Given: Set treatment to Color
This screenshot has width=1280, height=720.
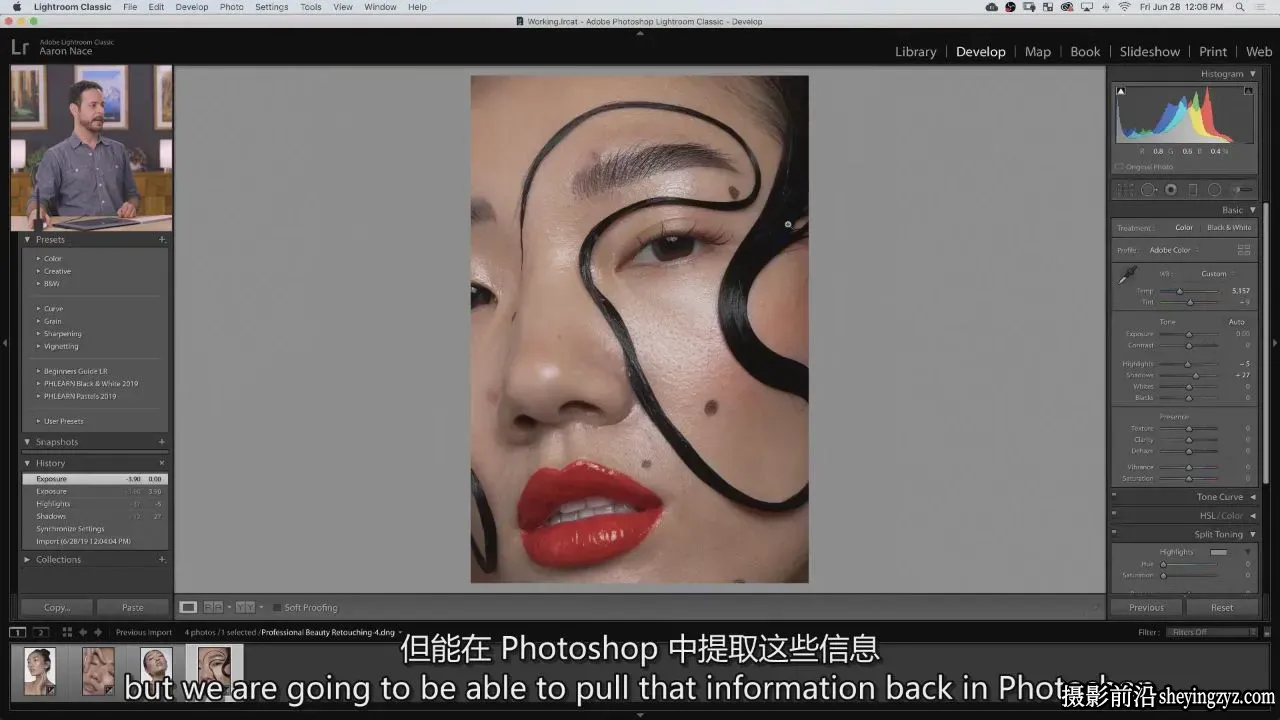Looking at the screenshot, I should [x=1184, y=228].
